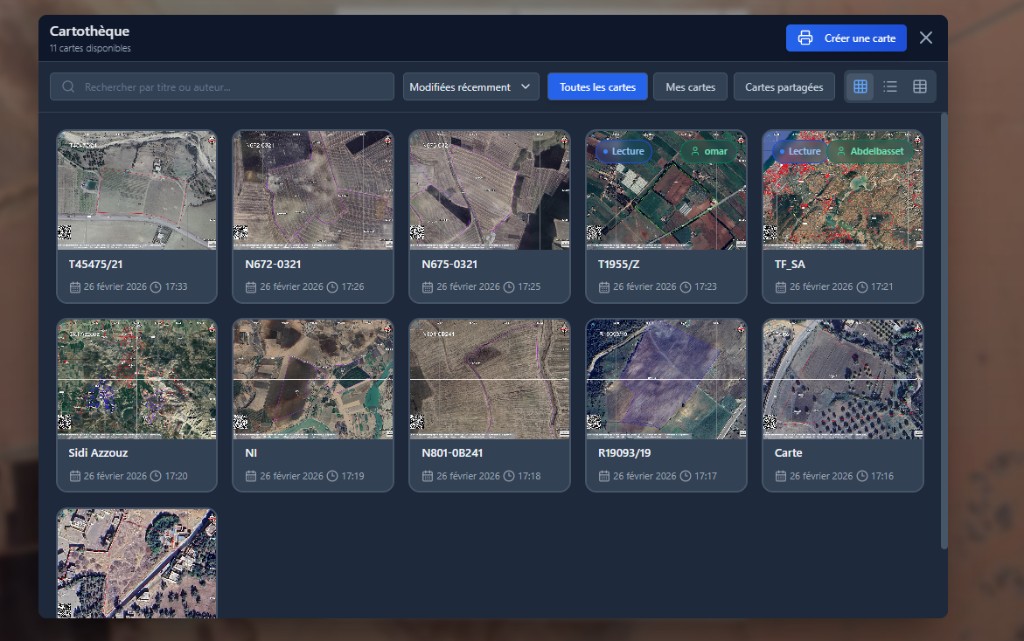Click the magnifier search icon

[68, 87]
